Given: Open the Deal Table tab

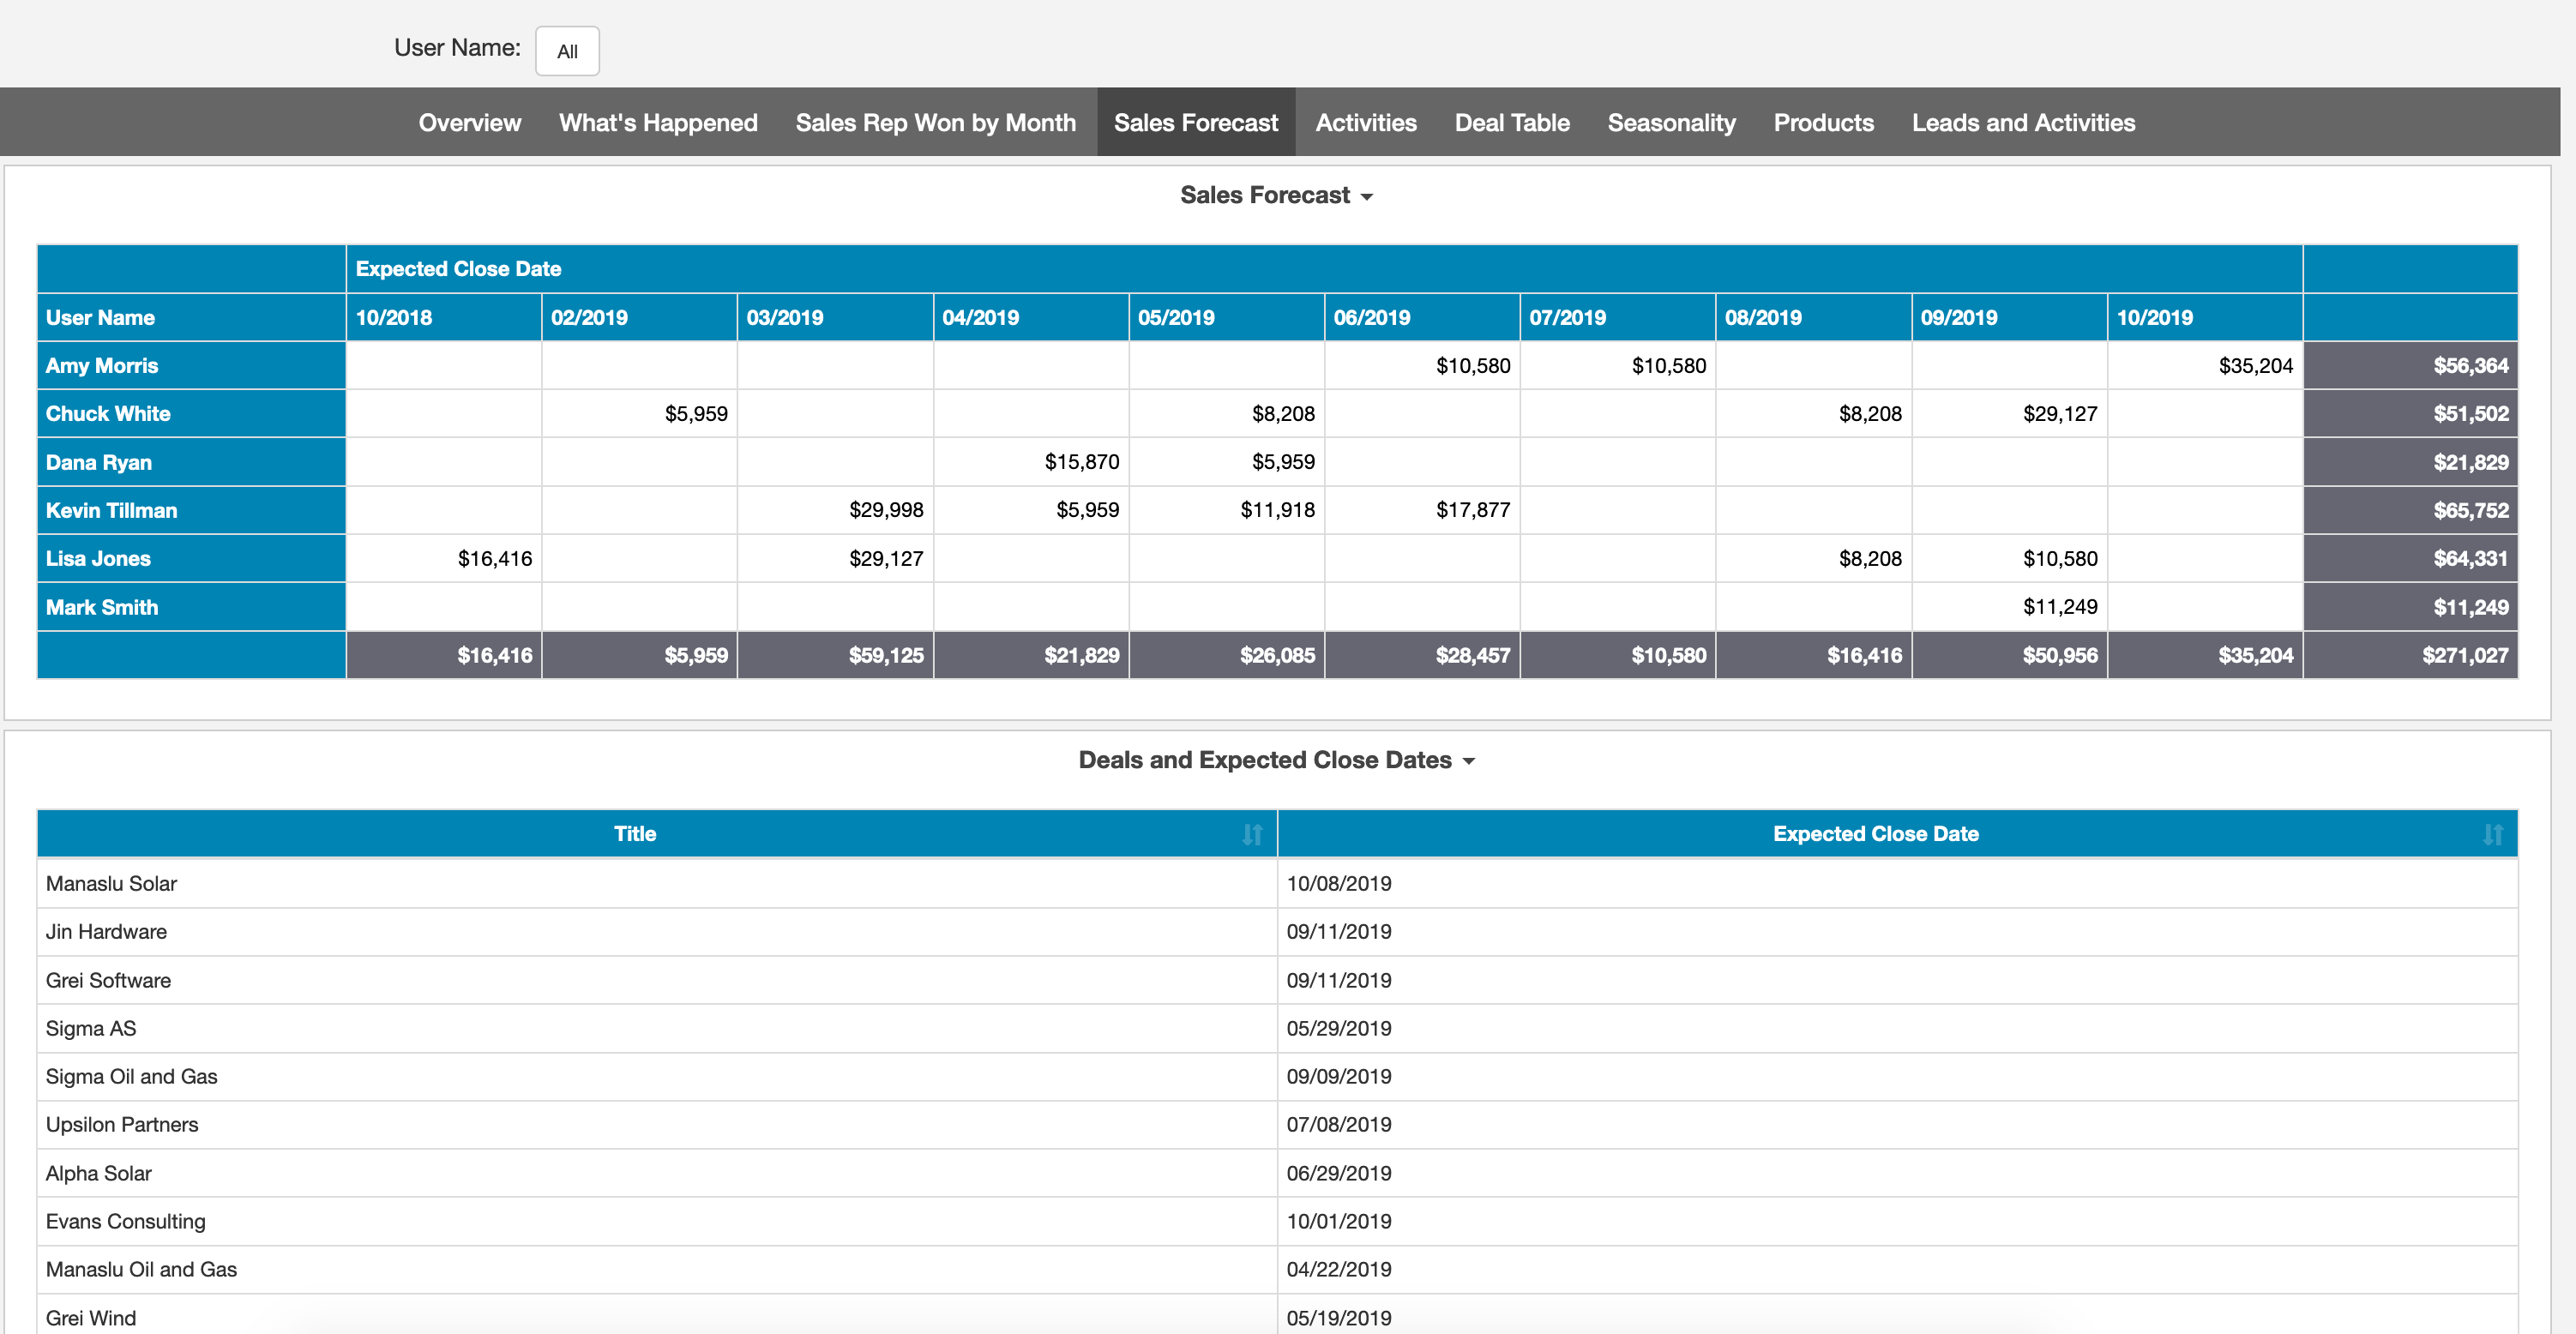Looking at the screenshot, I should pos(1511,123).
